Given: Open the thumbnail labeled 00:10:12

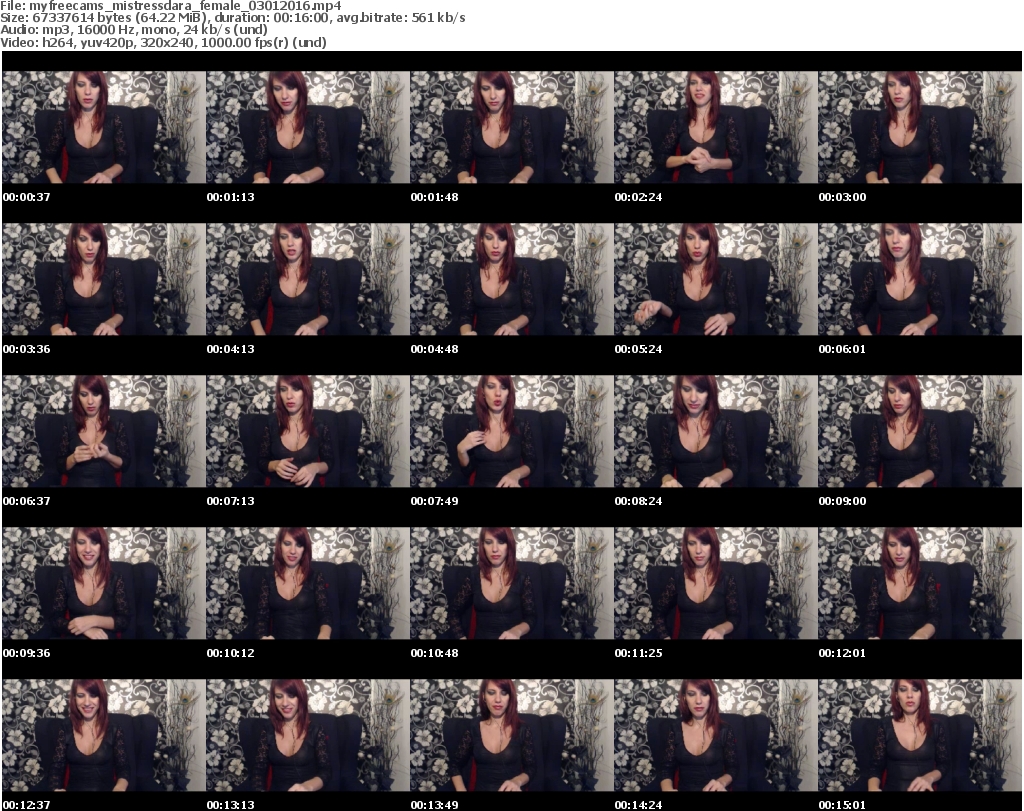Looking at the screenshot, I should pyautogui.click(x=308, y=584).
